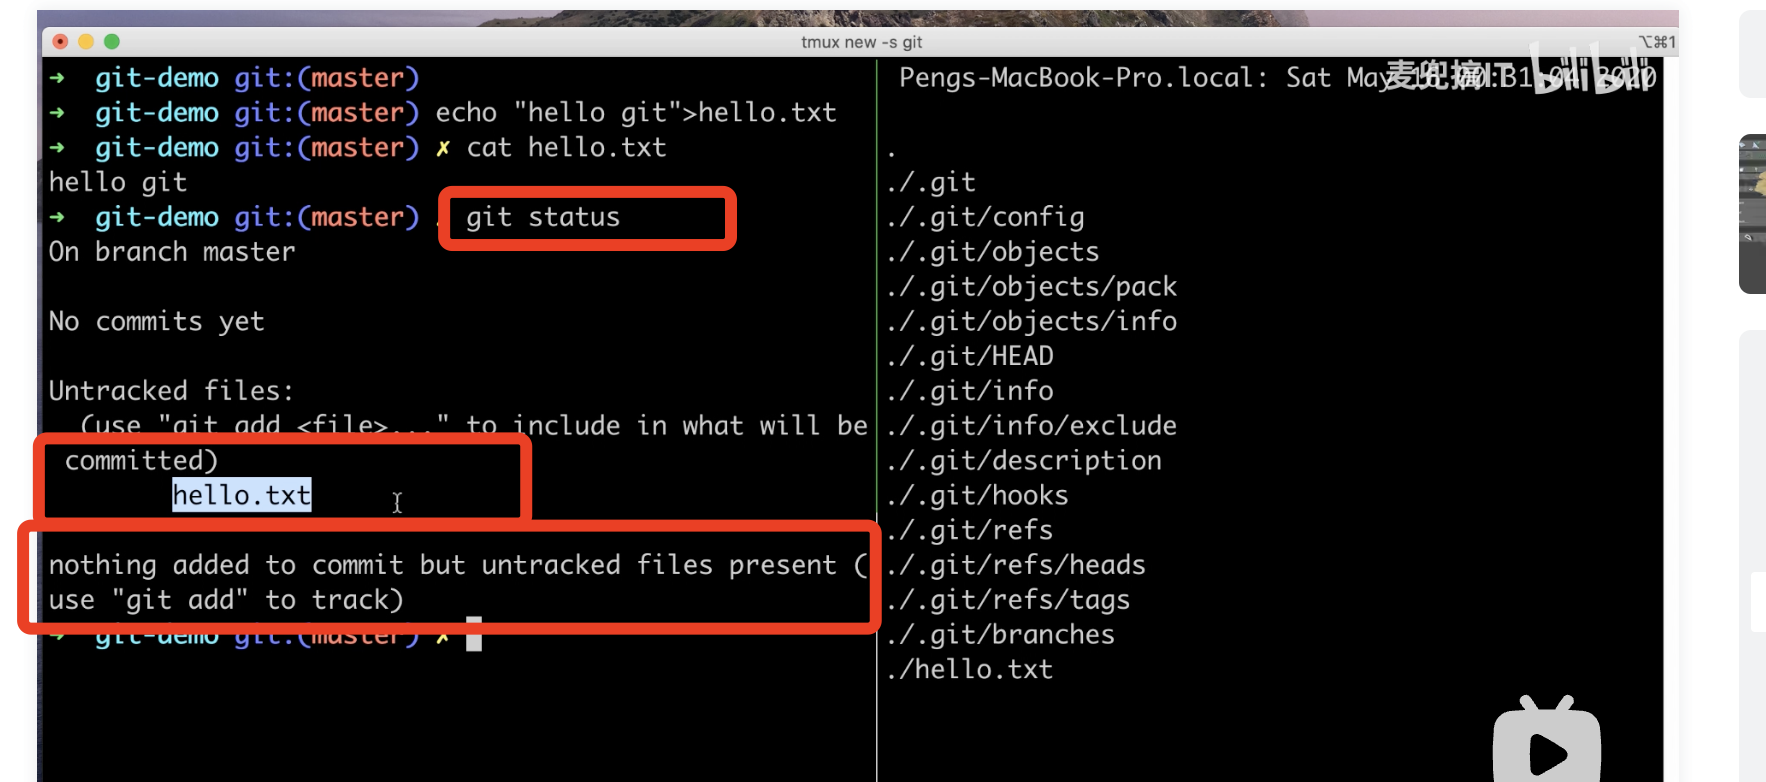1766x782 pixels.
Task: Minimize the terminal with the yellow button
Action: click(86, 41)
